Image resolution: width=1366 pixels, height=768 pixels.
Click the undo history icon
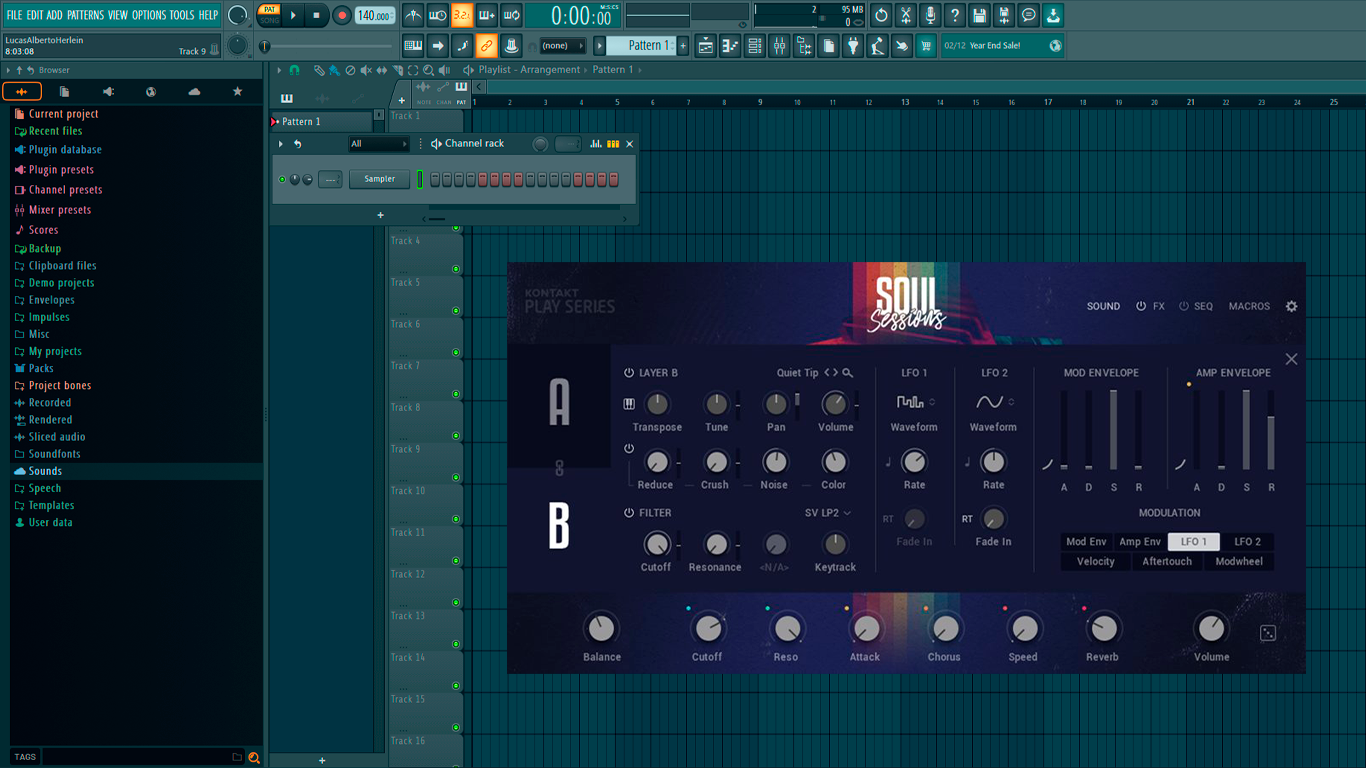coord(881,15)
